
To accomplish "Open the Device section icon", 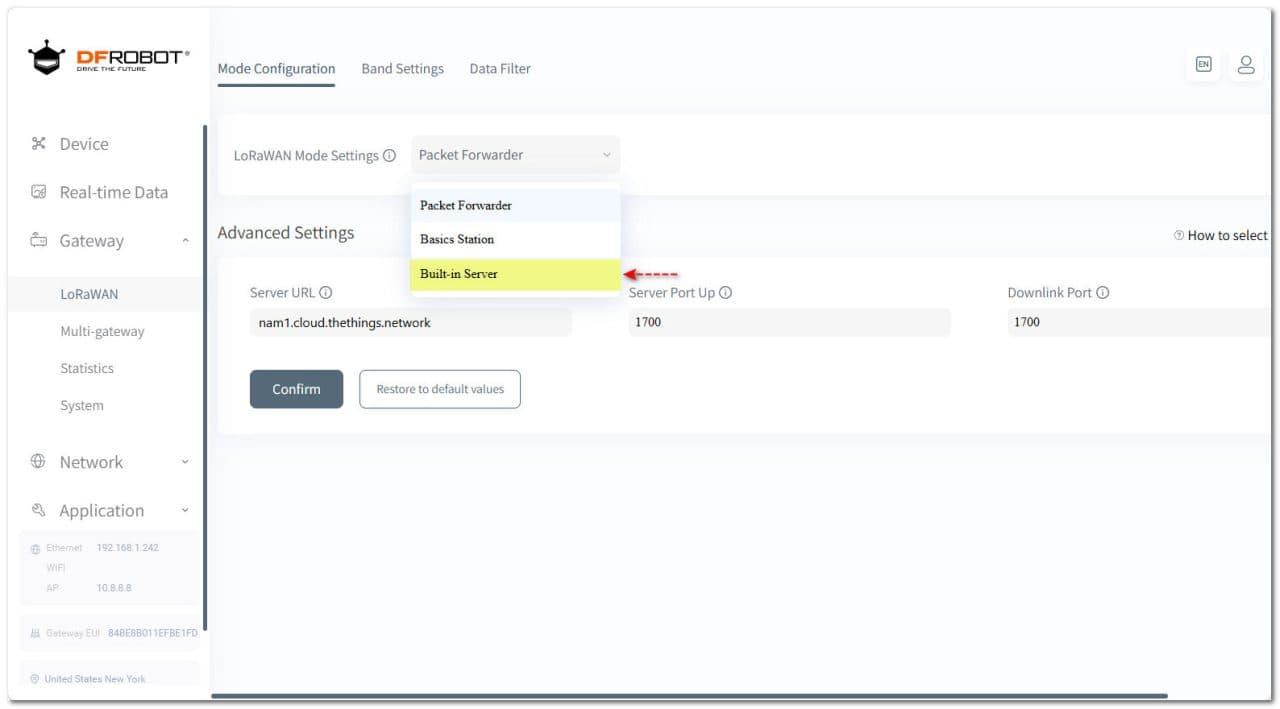I will (x=39, y=144).
